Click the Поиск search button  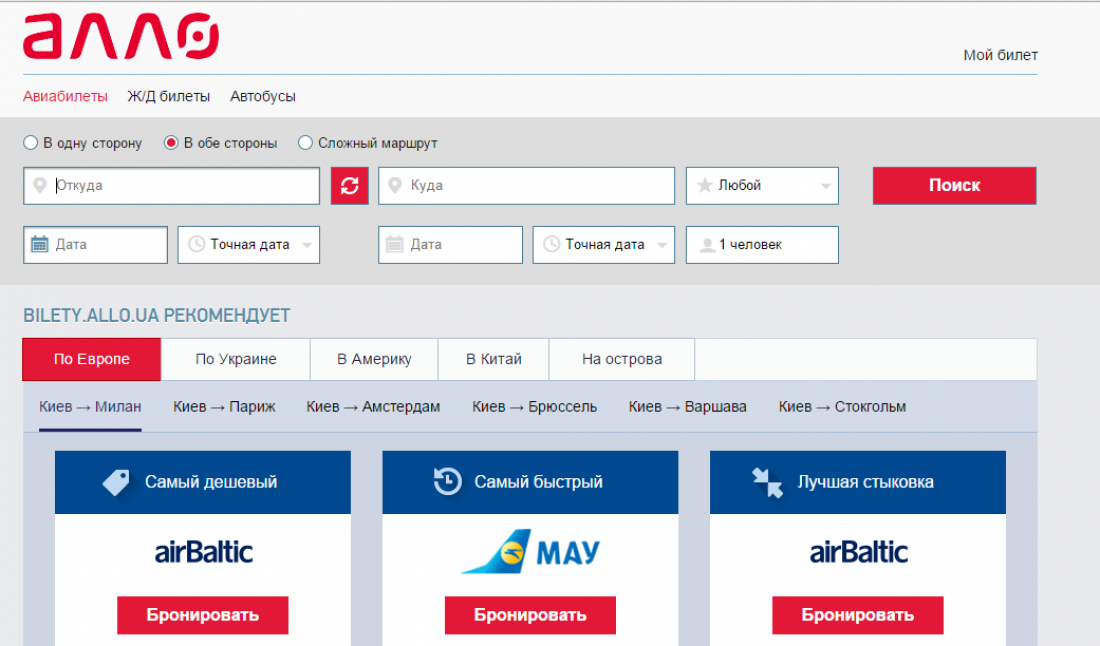click(x=953, y=185)
